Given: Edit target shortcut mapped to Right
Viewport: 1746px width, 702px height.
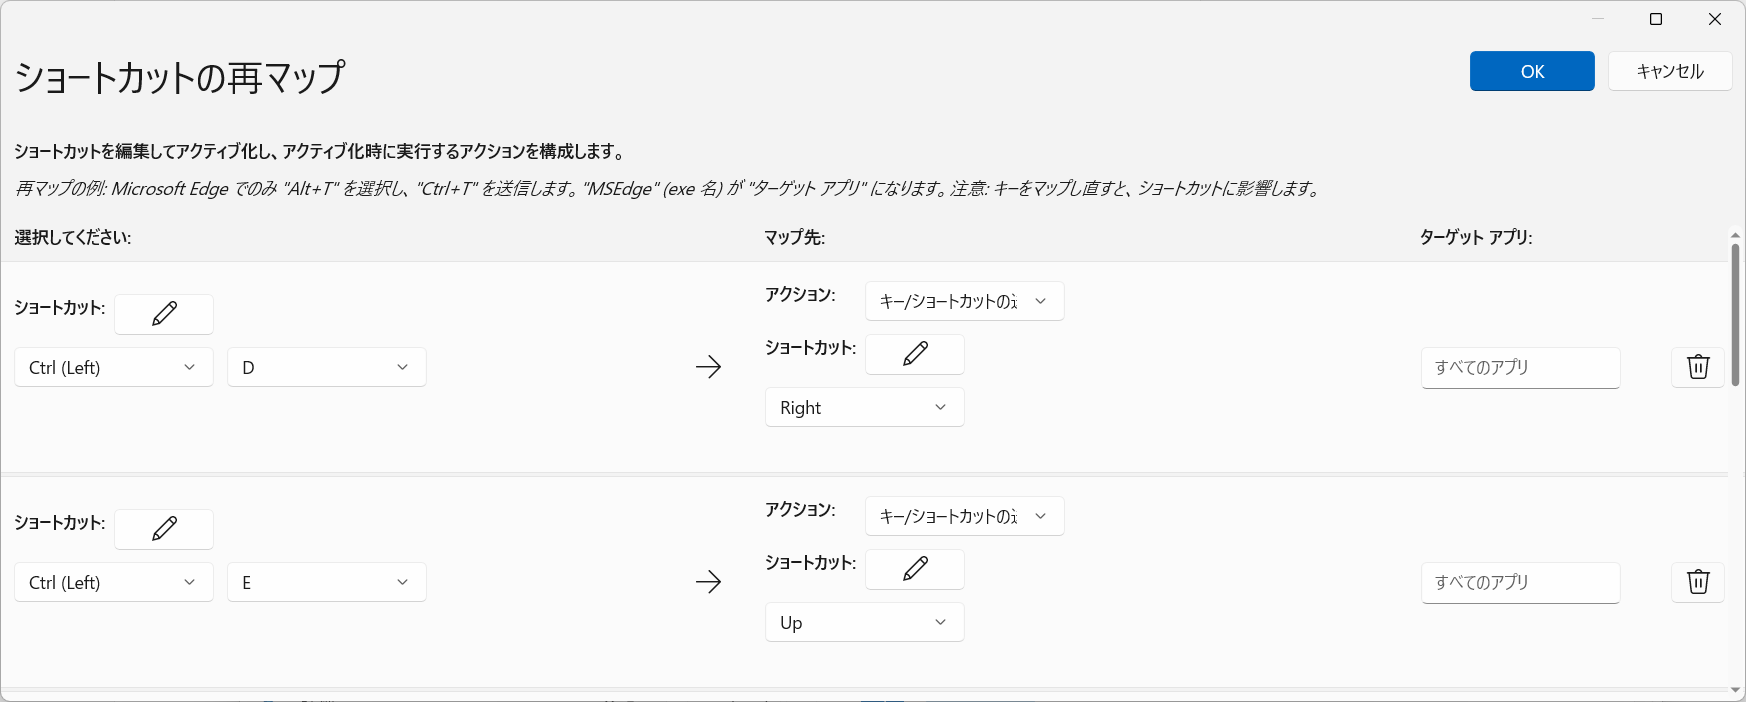Looking at the screenshot, I should point(915,354).
